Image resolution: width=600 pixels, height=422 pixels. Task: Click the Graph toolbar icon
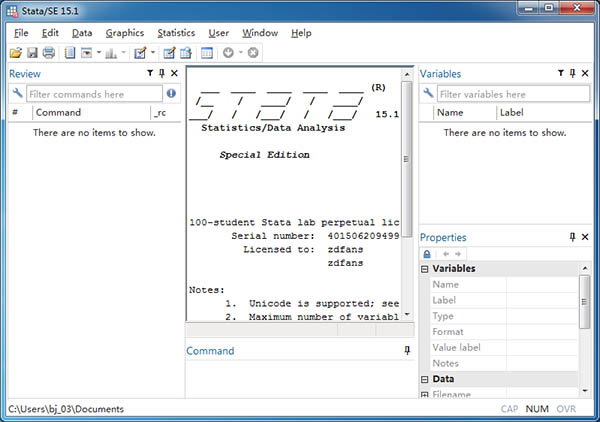click(x=111, y=52)
